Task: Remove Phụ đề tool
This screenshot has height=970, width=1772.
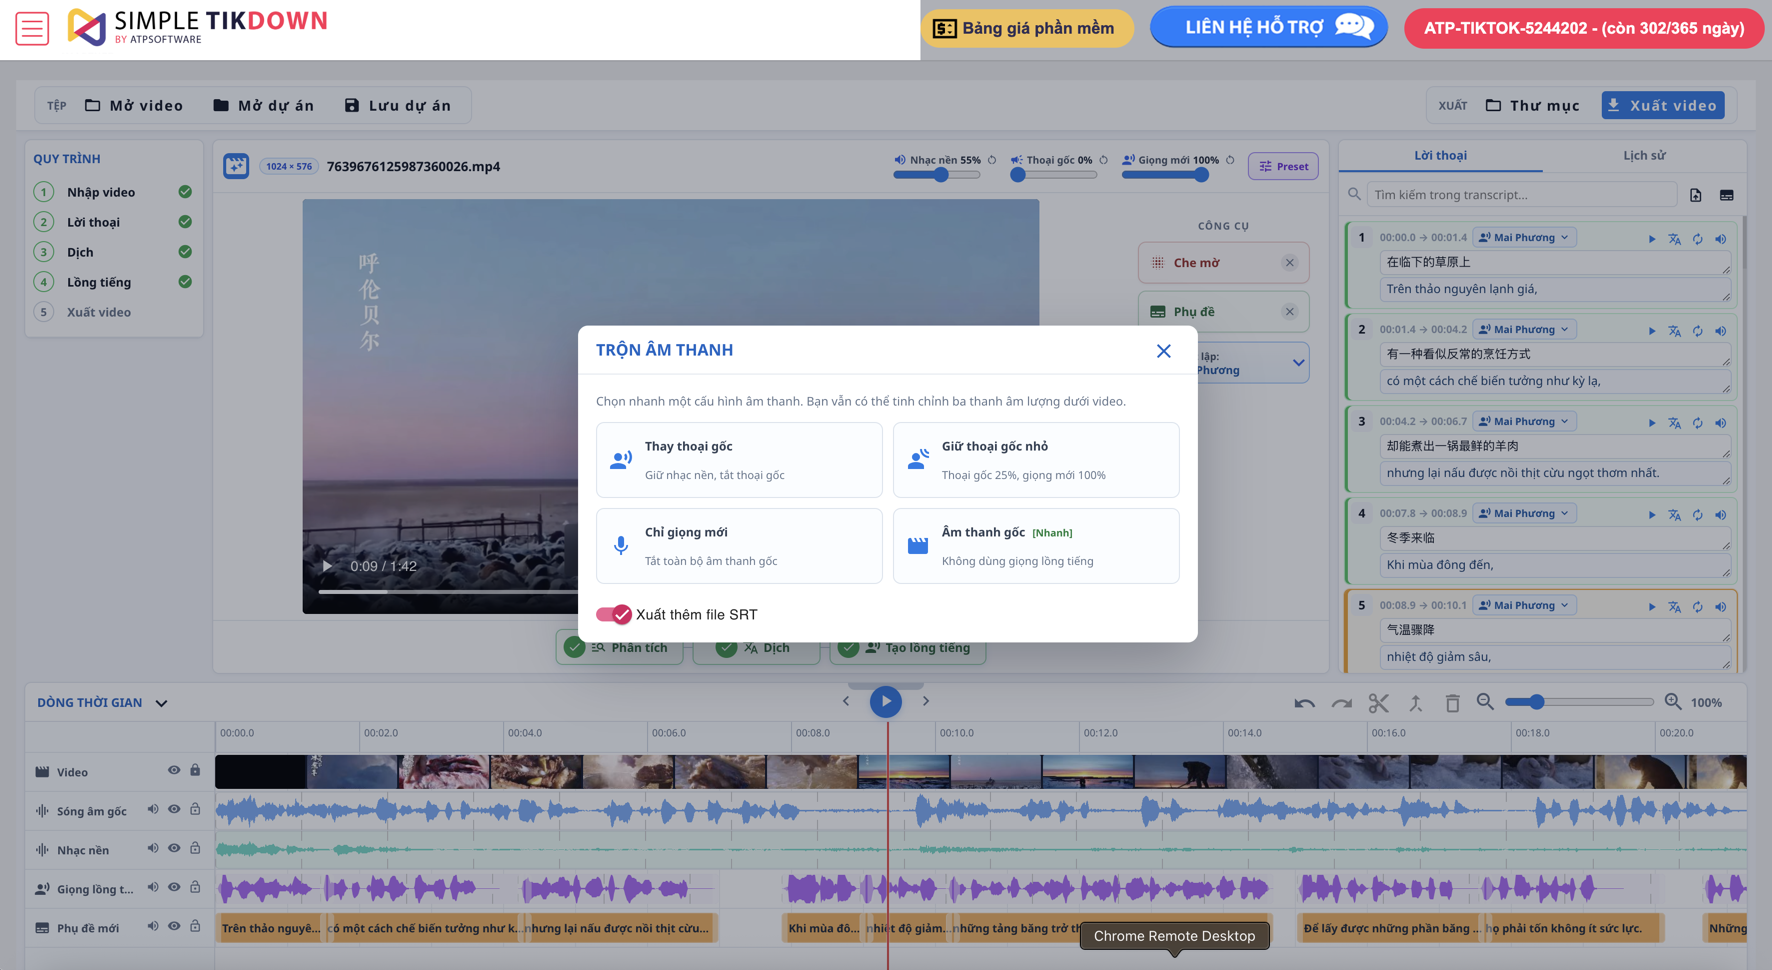Action: [1289, 312]
